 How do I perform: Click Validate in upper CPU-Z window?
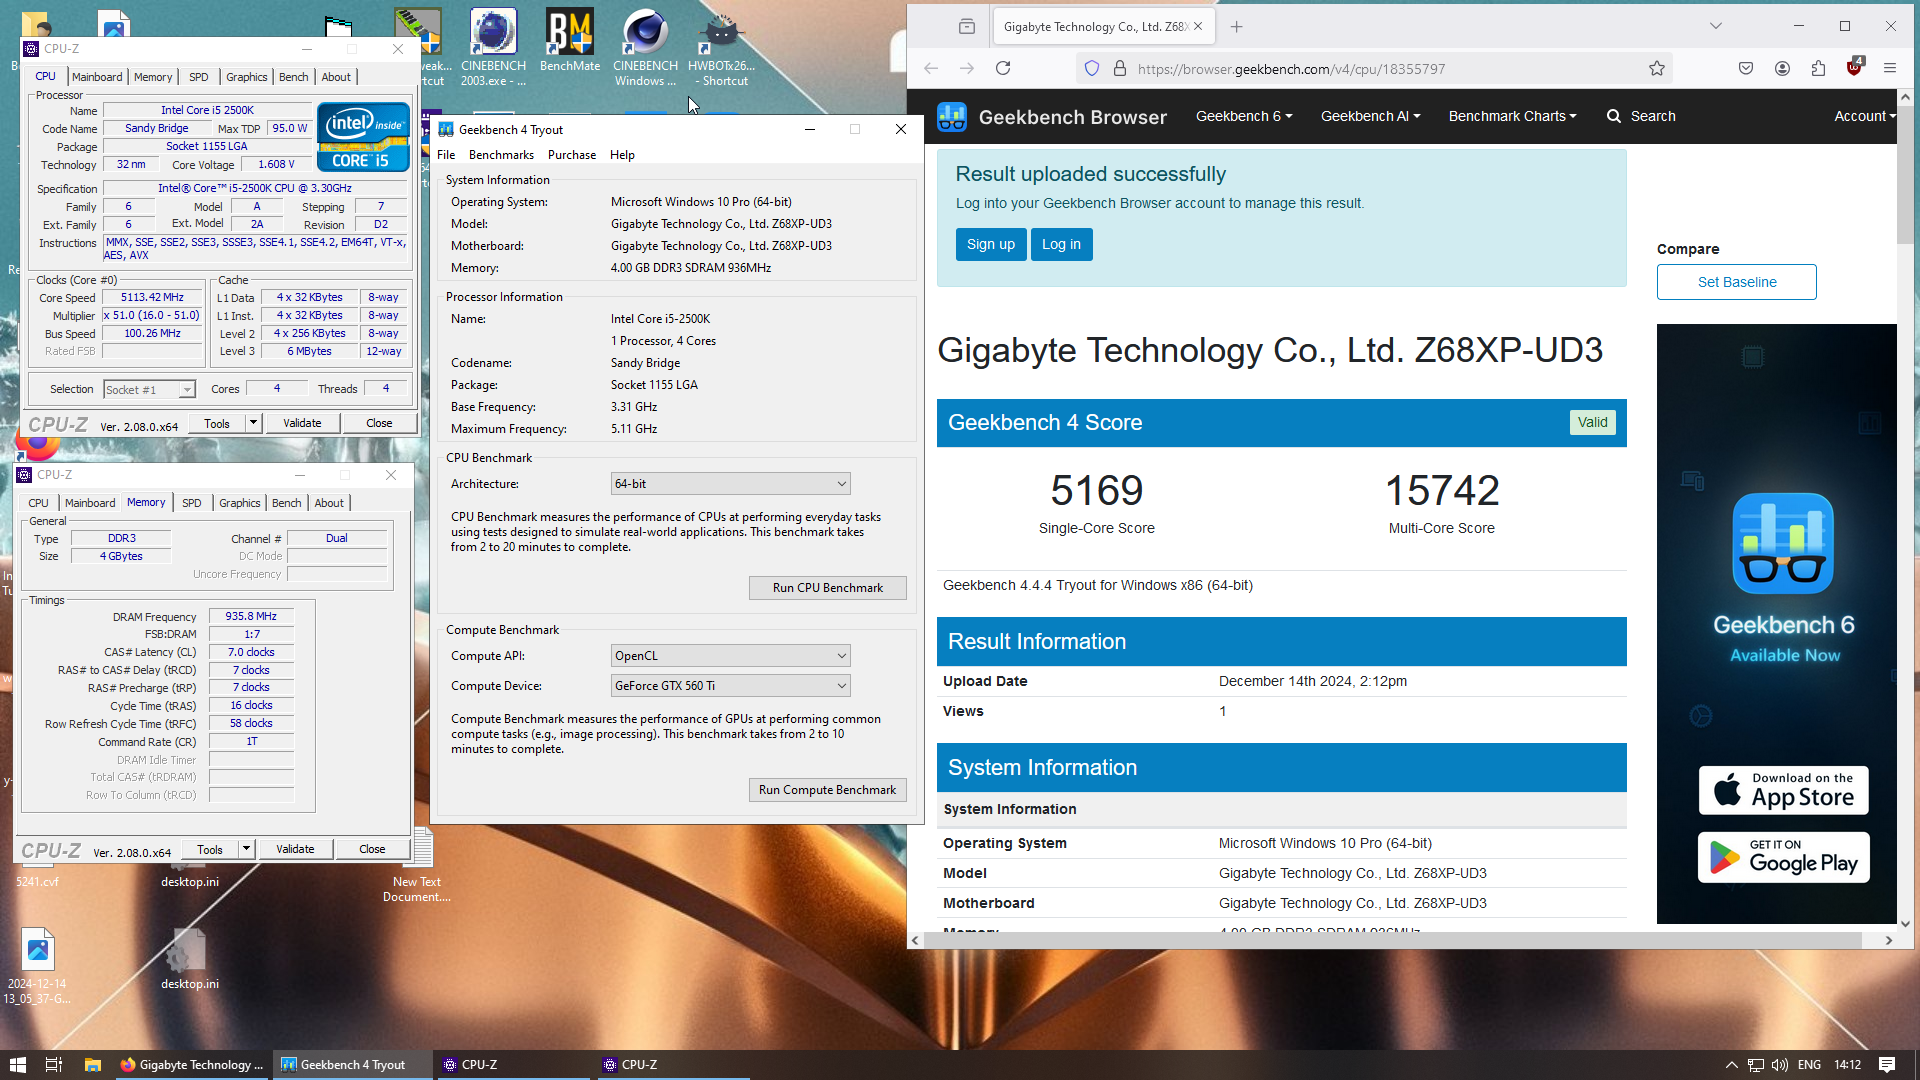(x=302, y=423)
